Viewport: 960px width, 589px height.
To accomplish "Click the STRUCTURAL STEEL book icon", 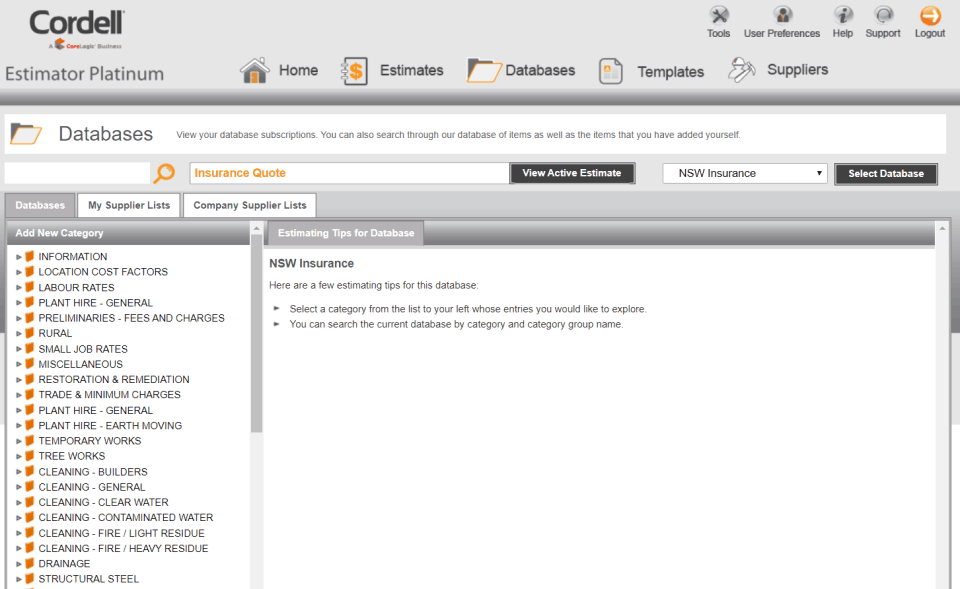I will click(29, 579).
